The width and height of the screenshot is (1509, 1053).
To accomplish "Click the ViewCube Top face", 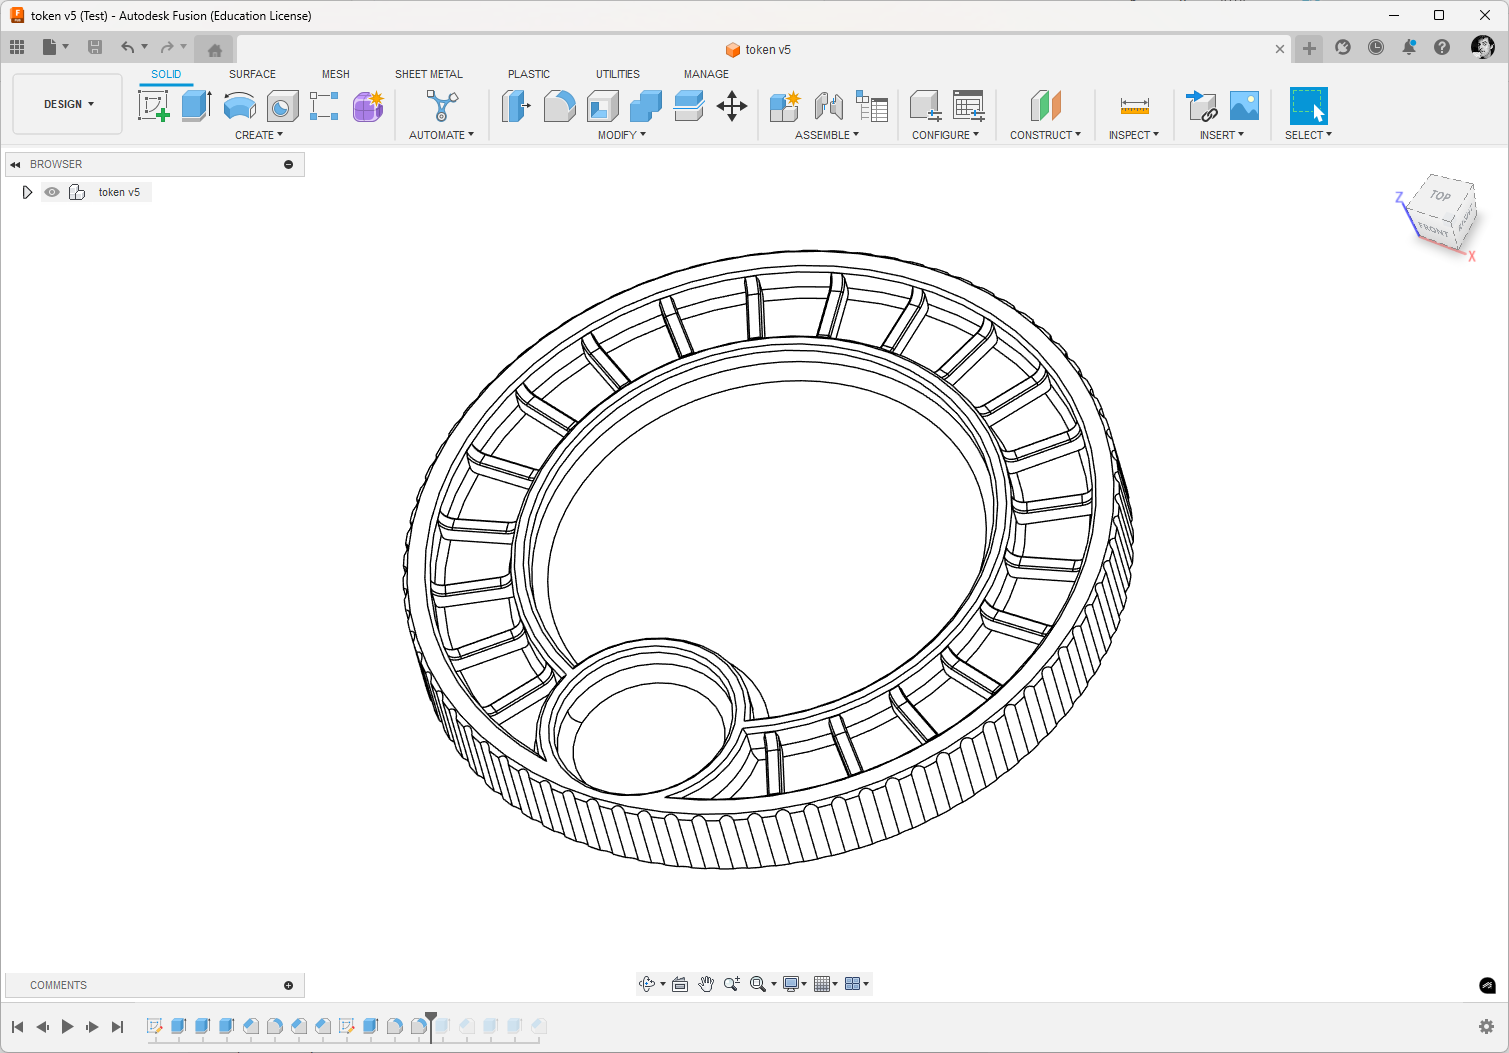I will [x=1440, y=197].
